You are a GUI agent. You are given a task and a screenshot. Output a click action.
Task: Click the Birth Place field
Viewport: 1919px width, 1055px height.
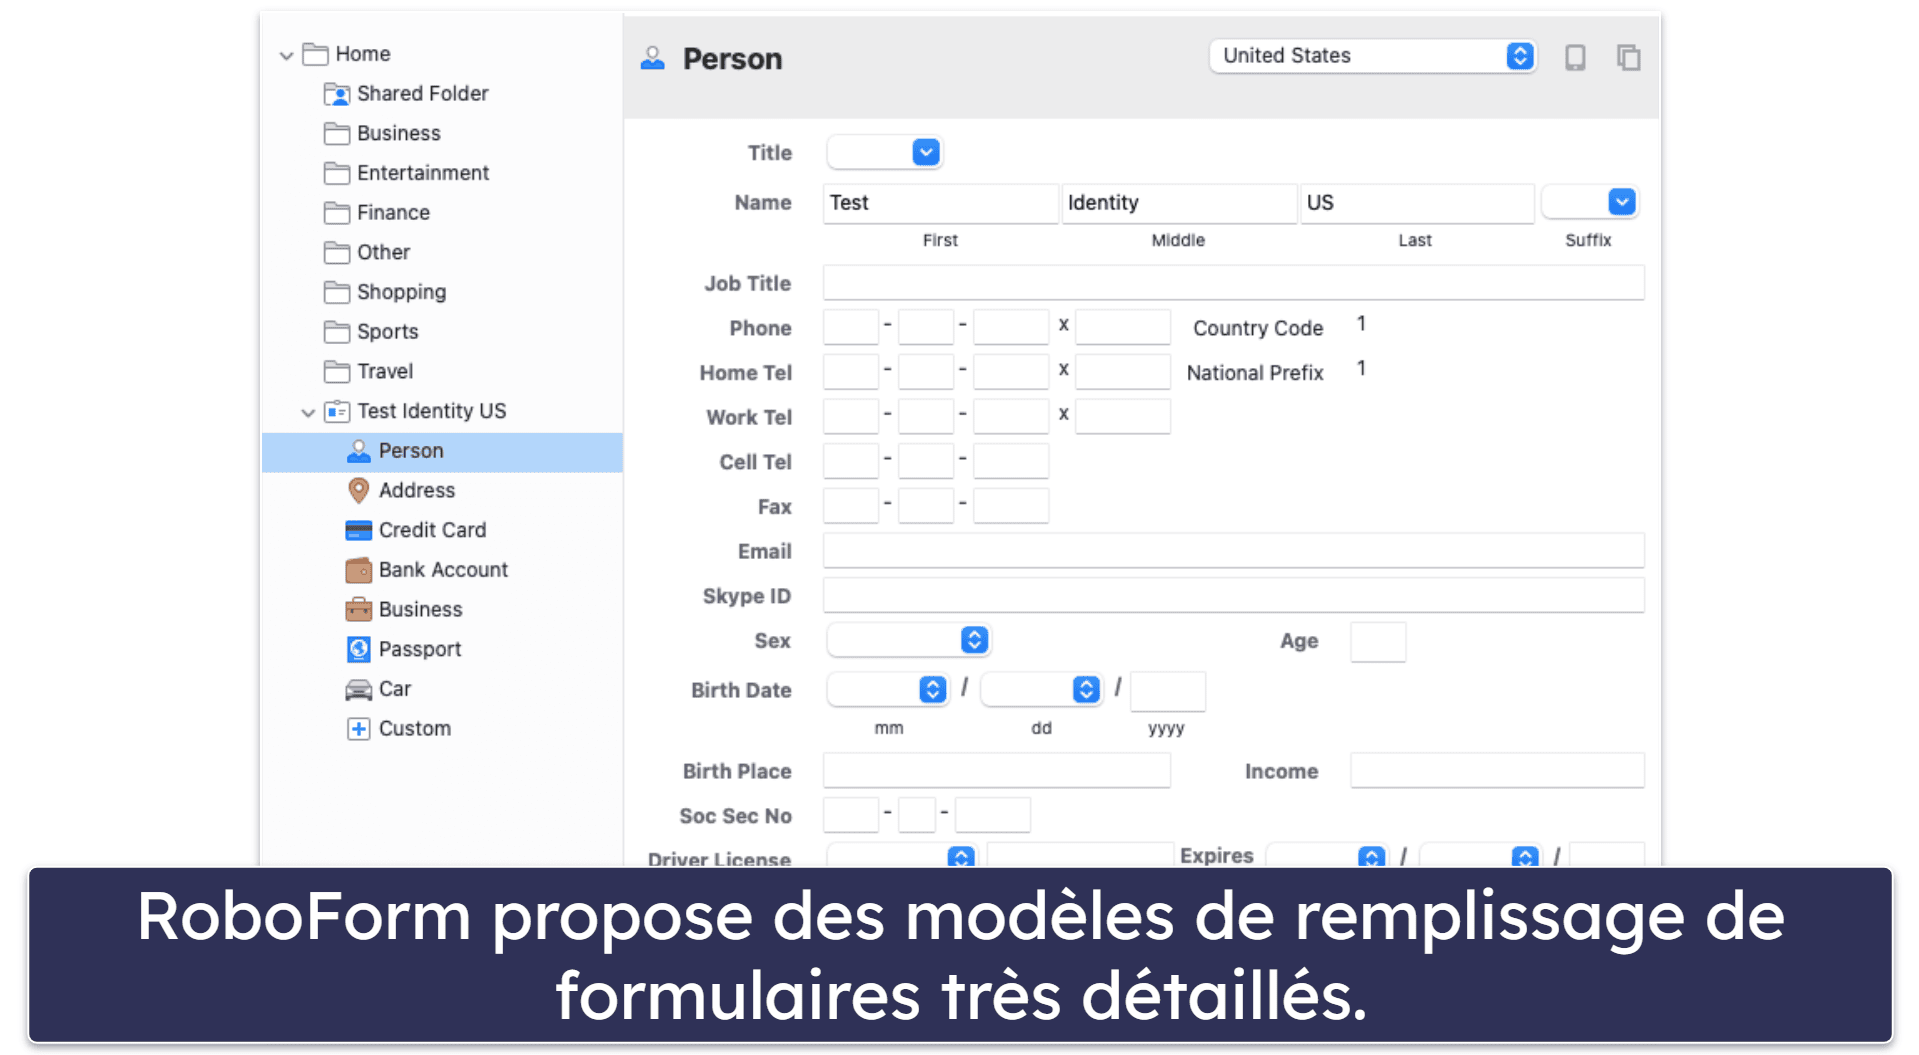[x=996, y=770]
